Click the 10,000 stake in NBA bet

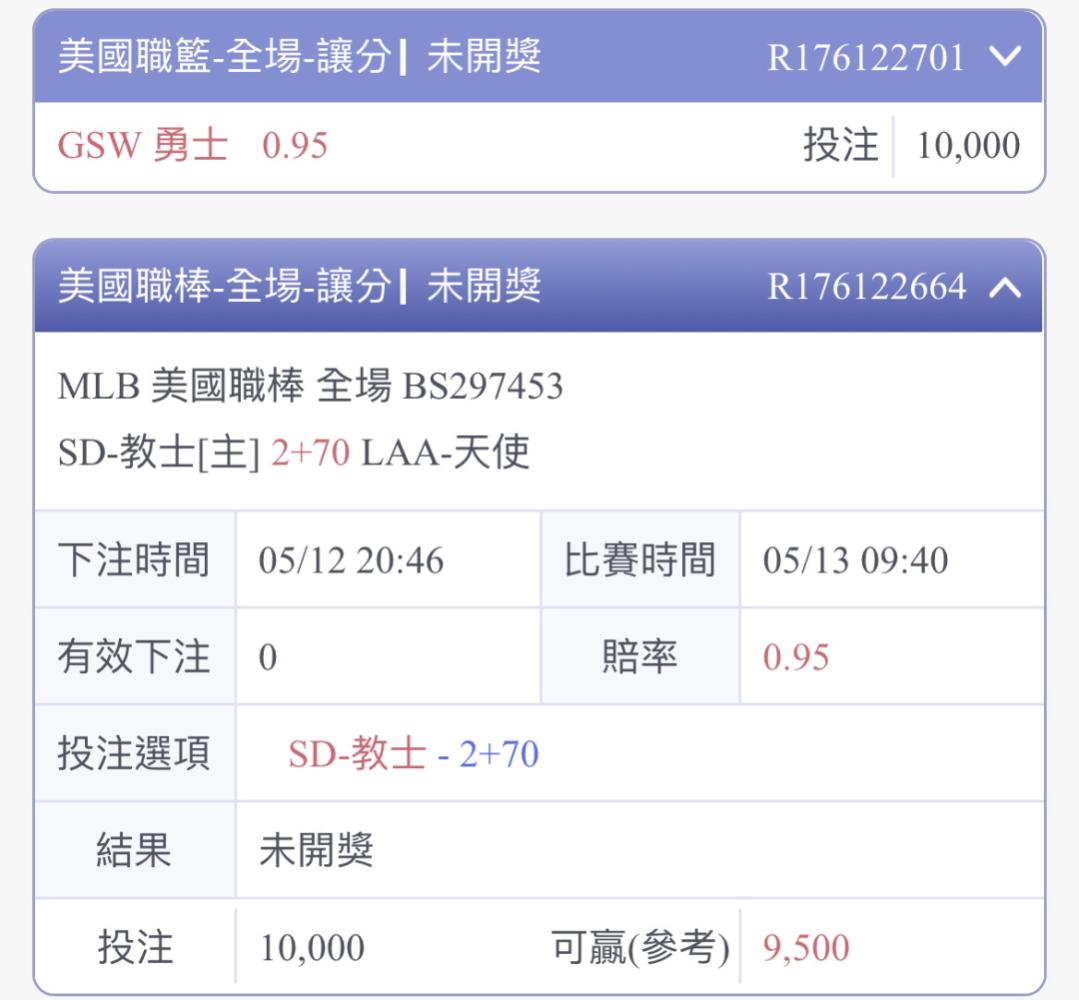(x=967, y=147)
